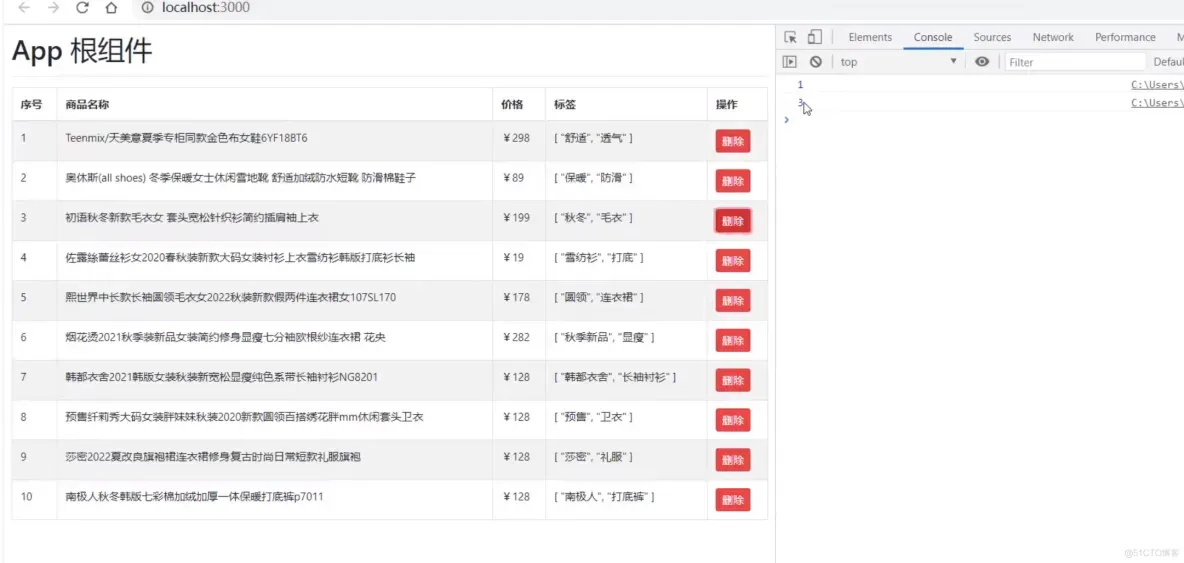
Task: Click source link for console log 1
Action: pos(1157,85)
